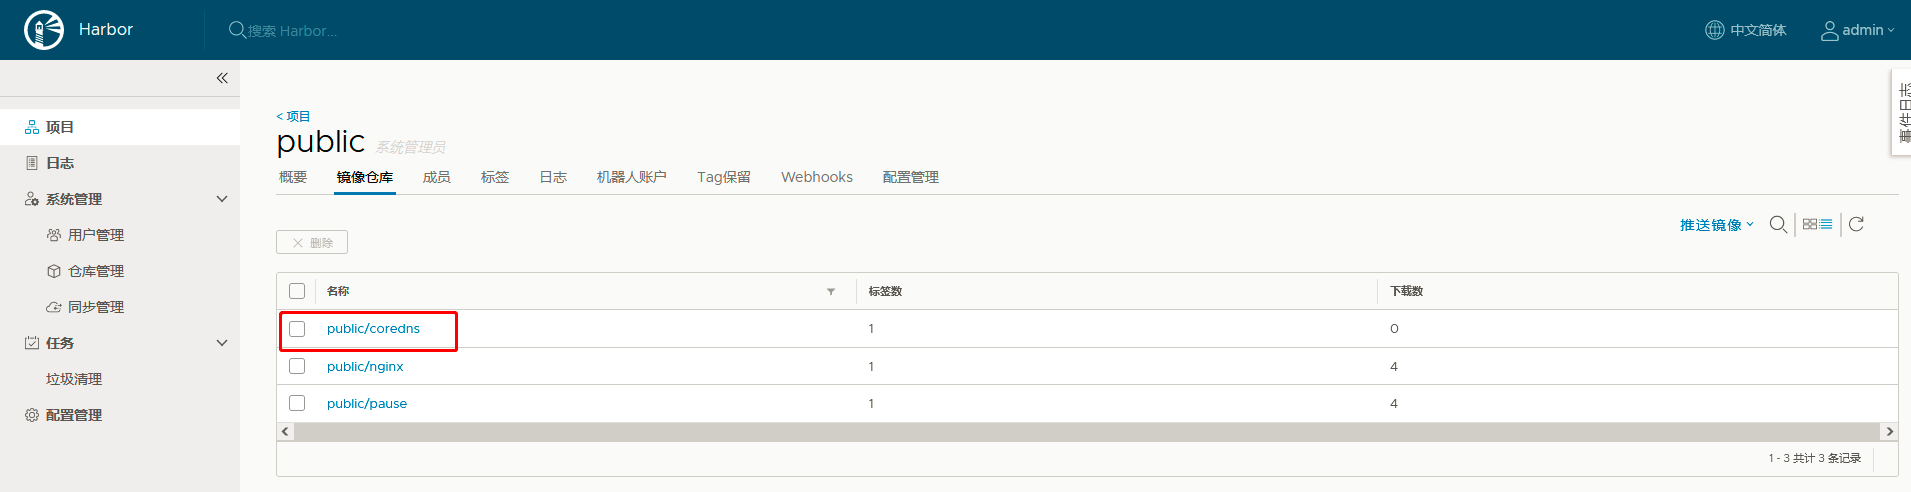The height and width of the screenshot is (492, 1911).
Task: Select the header select-all checkbox
Action: [x=297, y=291]
